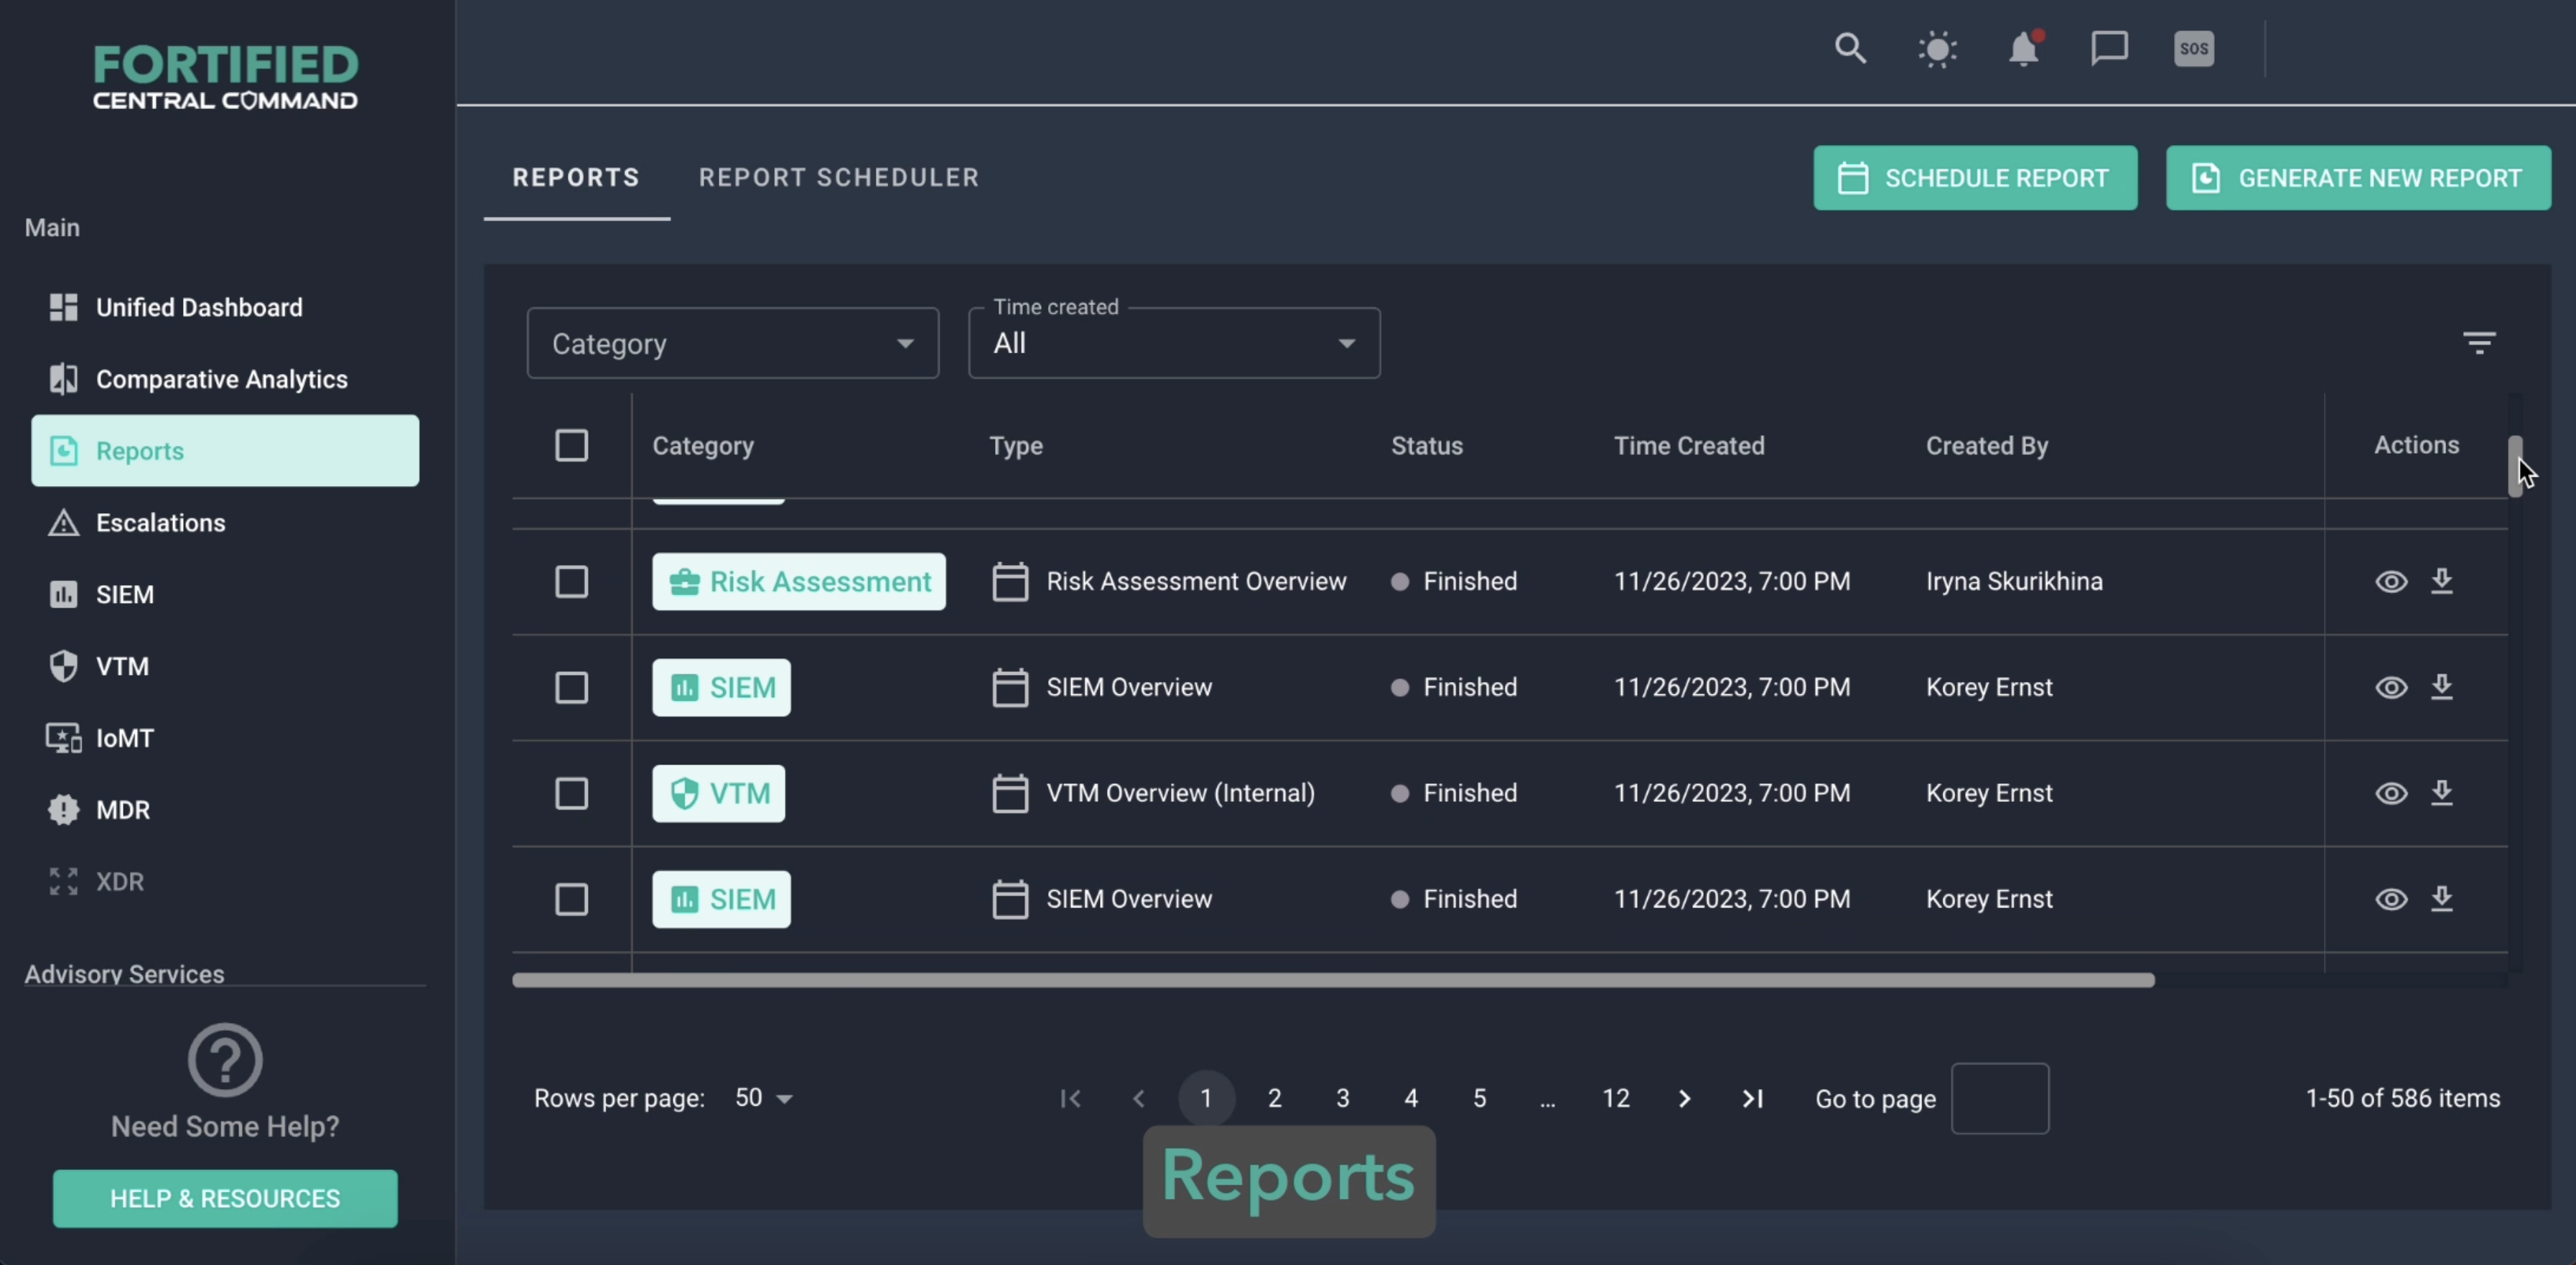Go to page 2
Image resolution: width=2576 pixels, height=1265 pixels.
1274,1099
